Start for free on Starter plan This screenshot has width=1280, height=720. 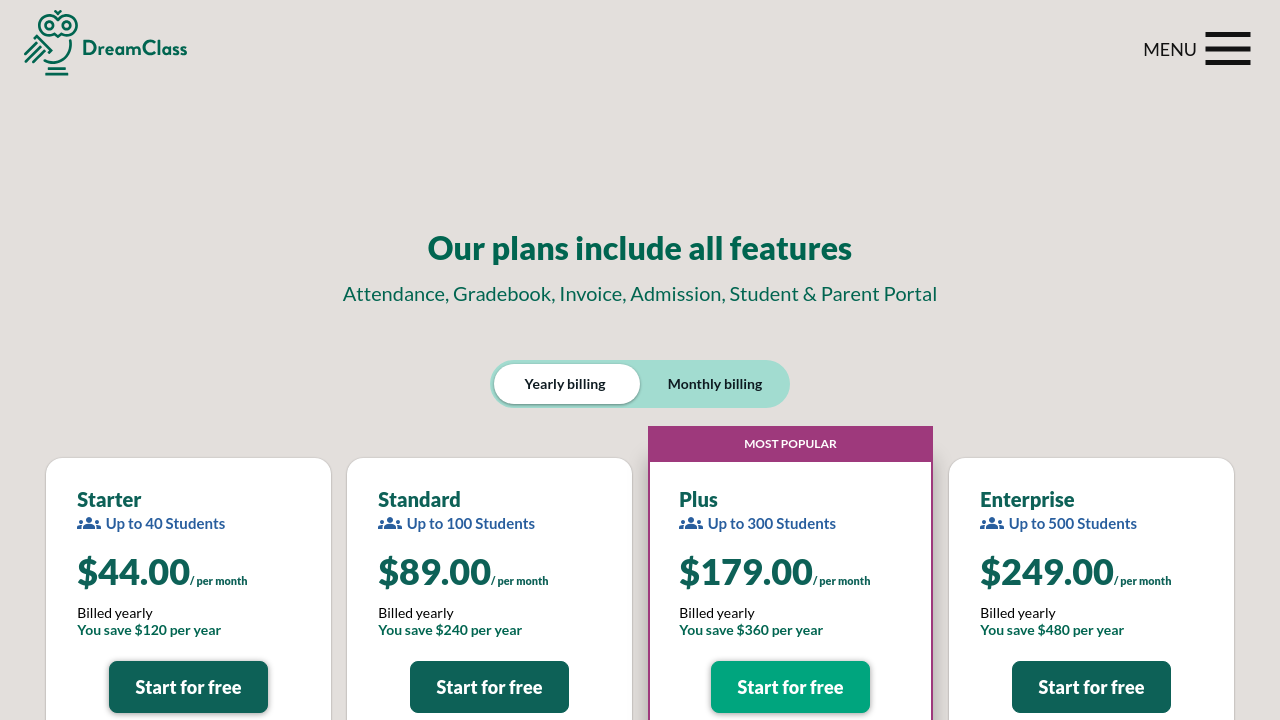[188, 687]
